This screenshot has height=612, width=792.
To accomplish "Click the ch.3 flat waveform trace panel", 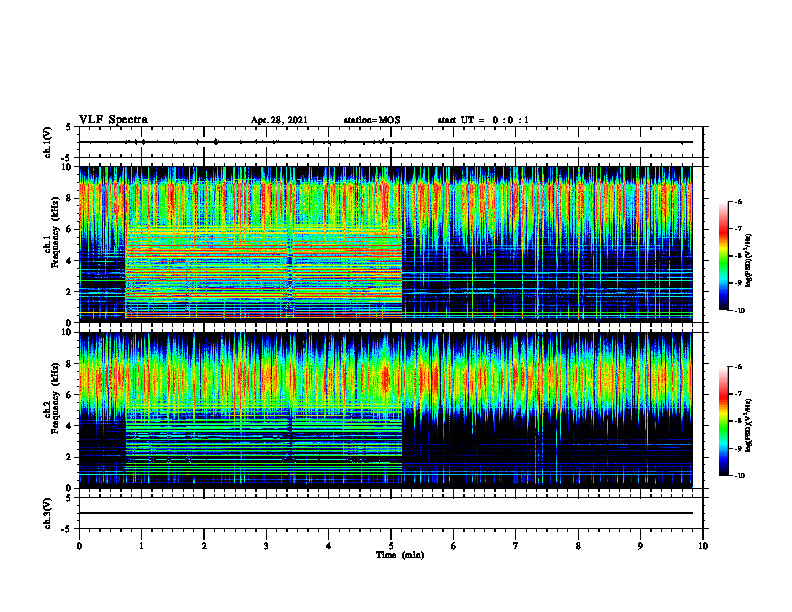I will tap(390, 513).
